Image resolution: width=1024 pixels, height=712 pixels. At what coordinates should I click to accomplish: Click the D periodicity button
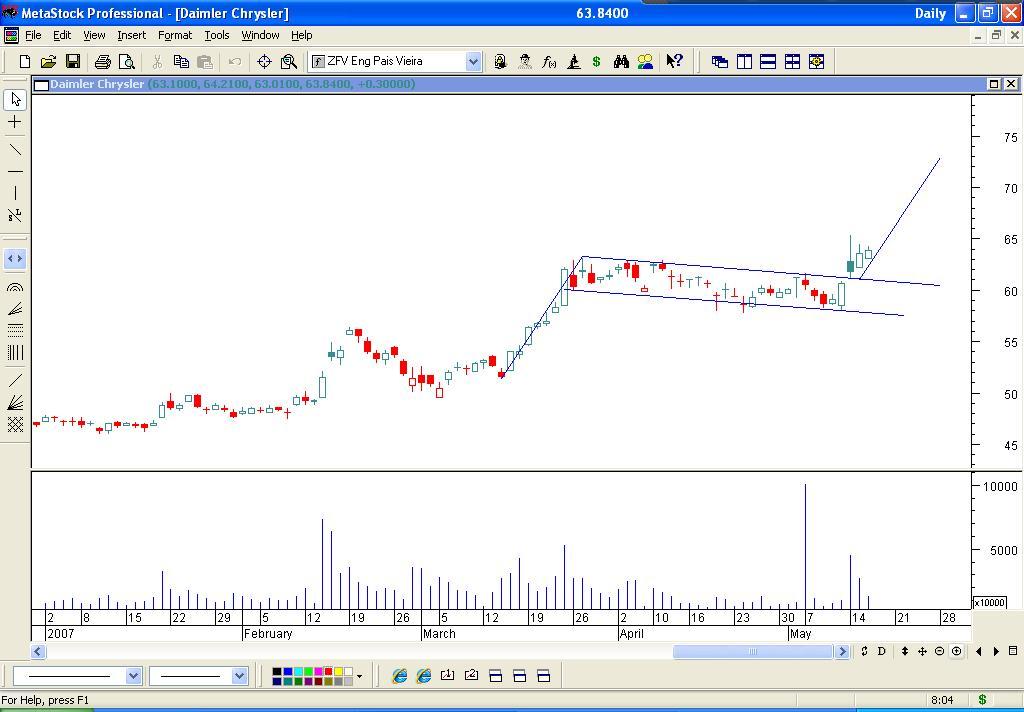tap(882, 651)
